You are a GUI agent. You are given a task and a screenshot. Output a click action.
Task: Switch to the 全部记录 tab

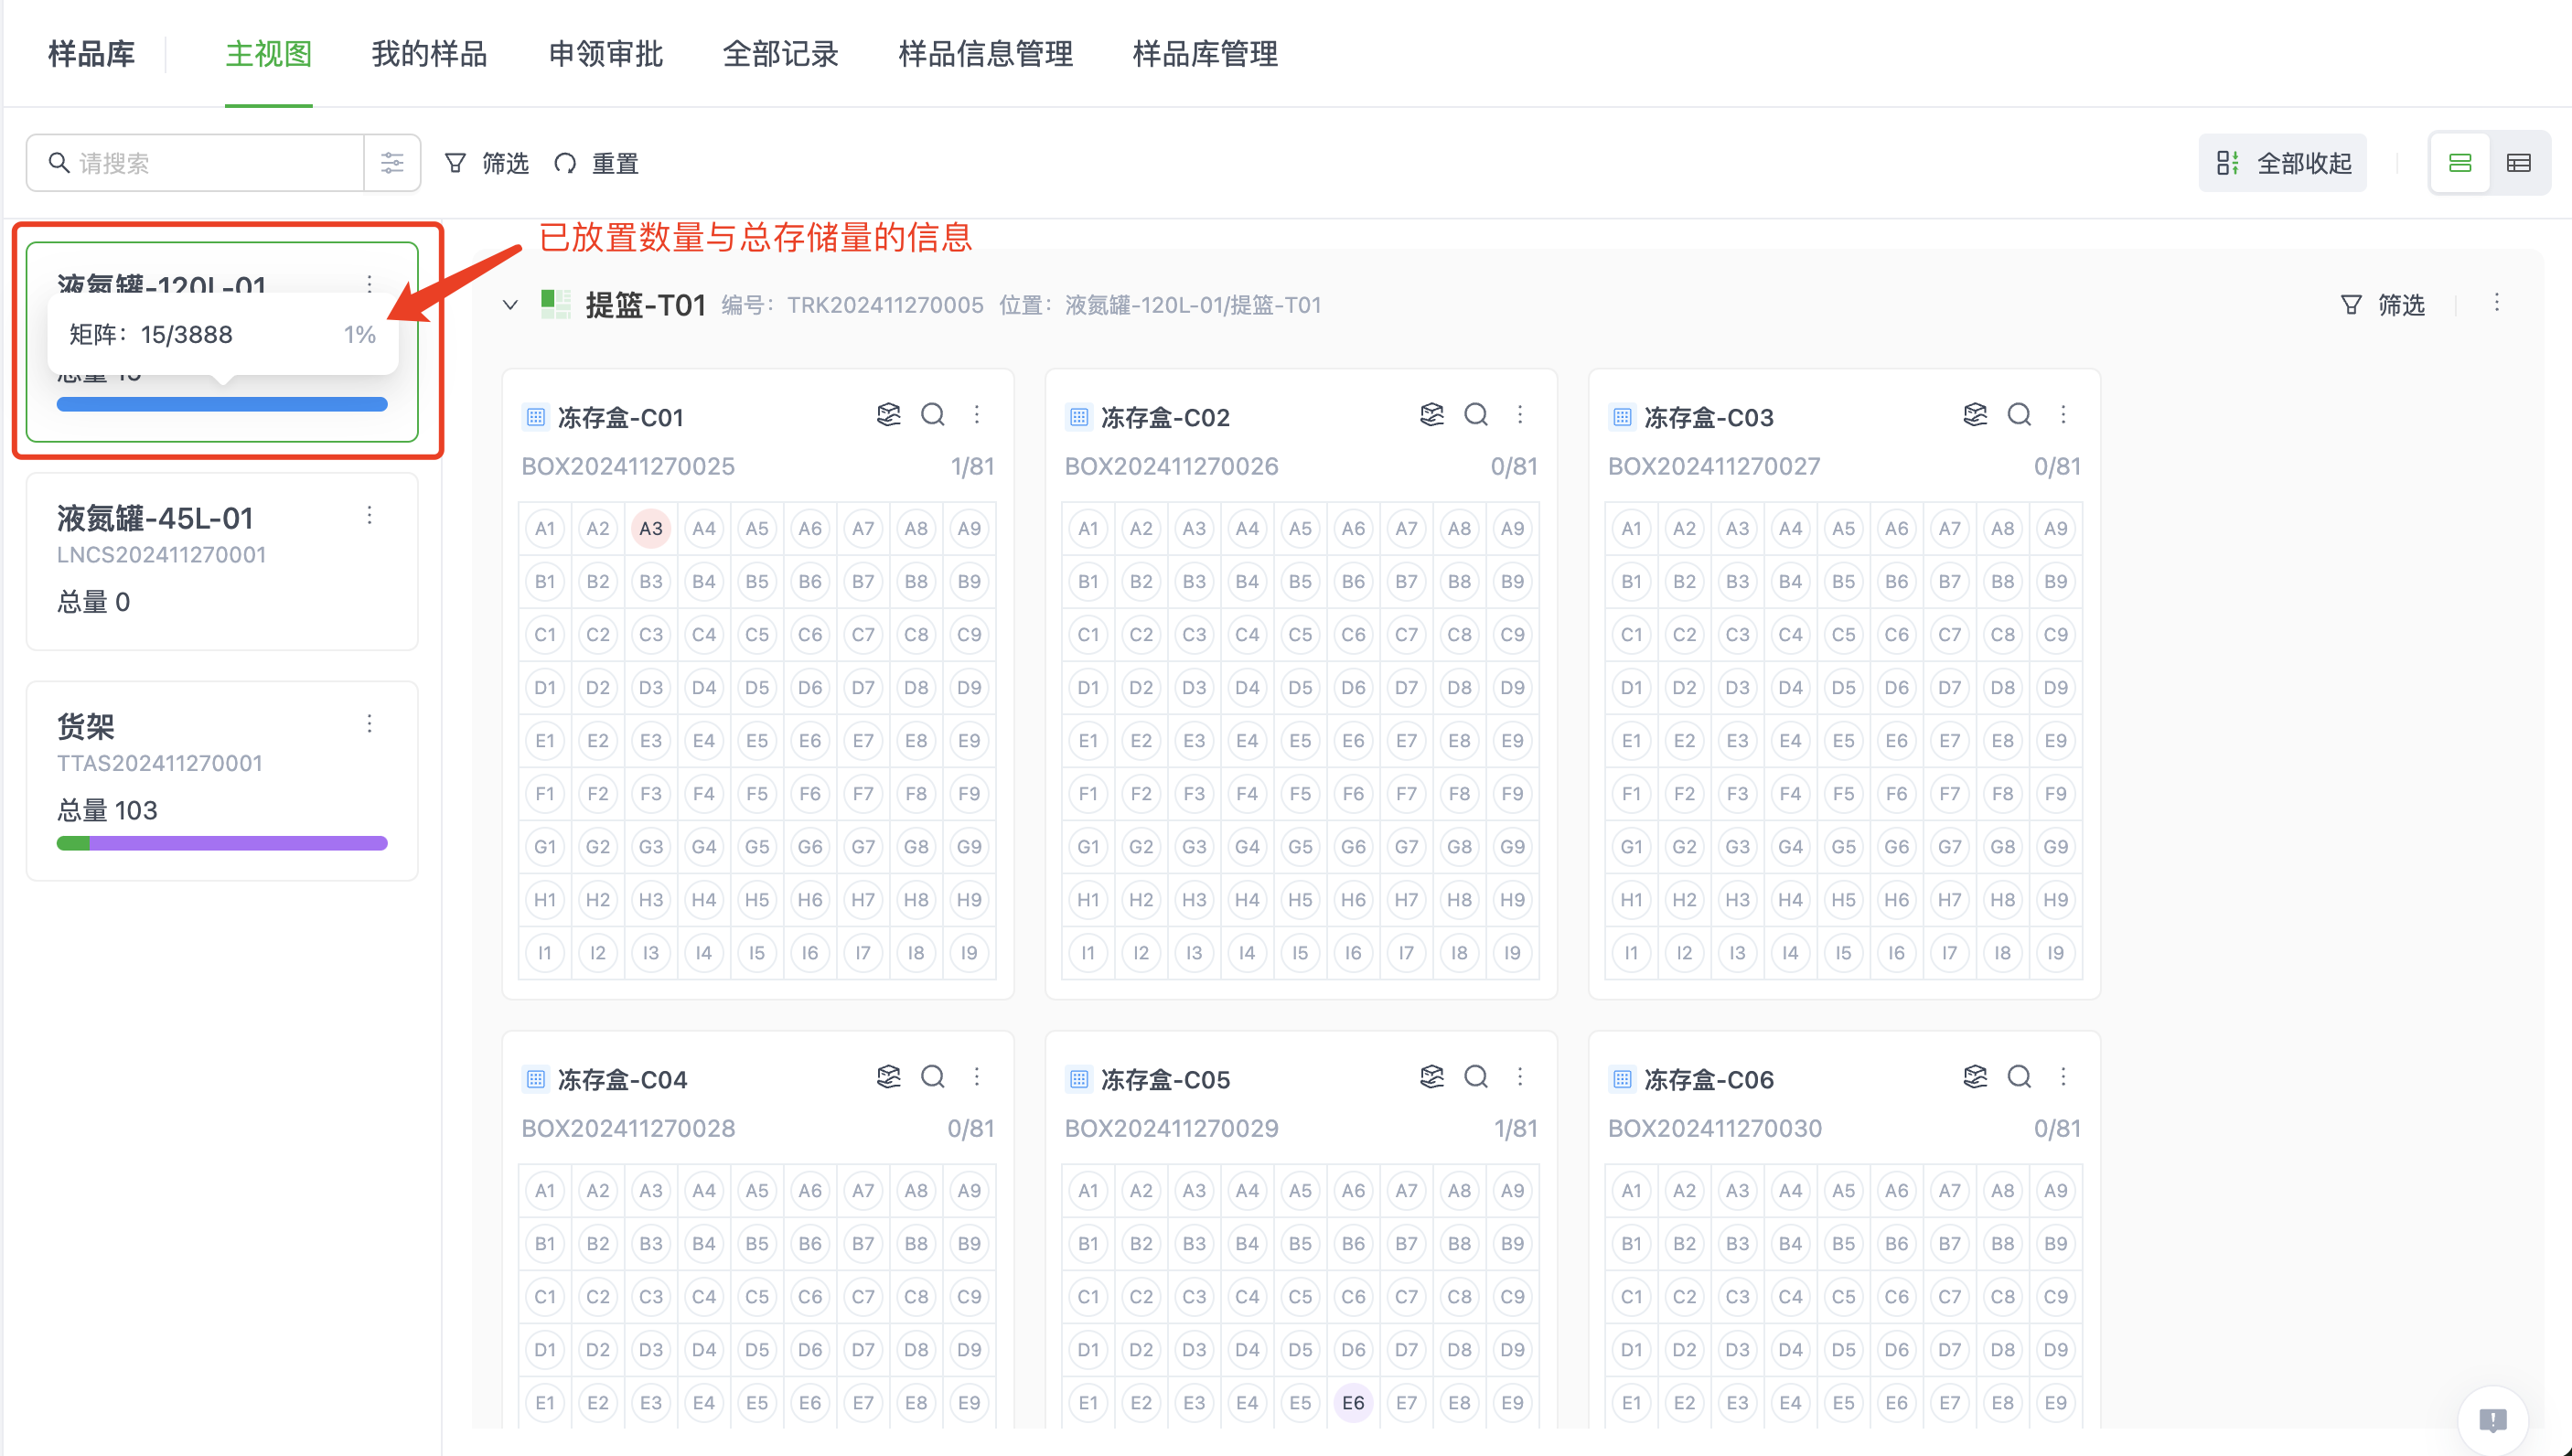coord(780,55)
